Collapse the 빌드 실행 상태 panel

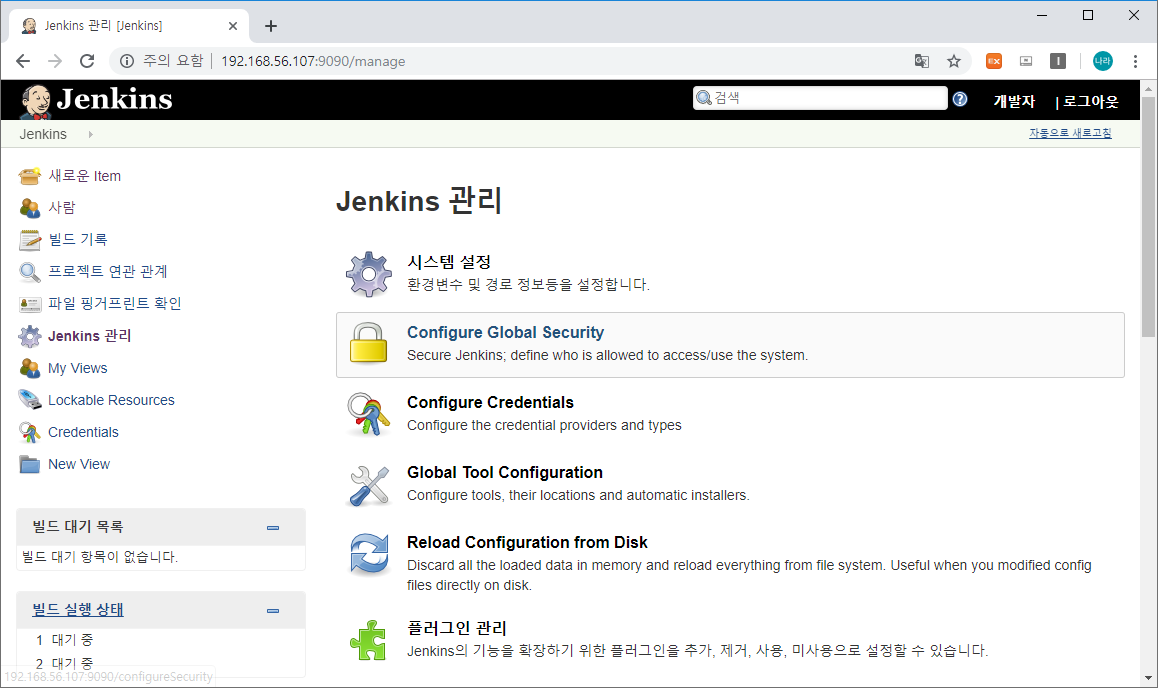click(273, 610)
